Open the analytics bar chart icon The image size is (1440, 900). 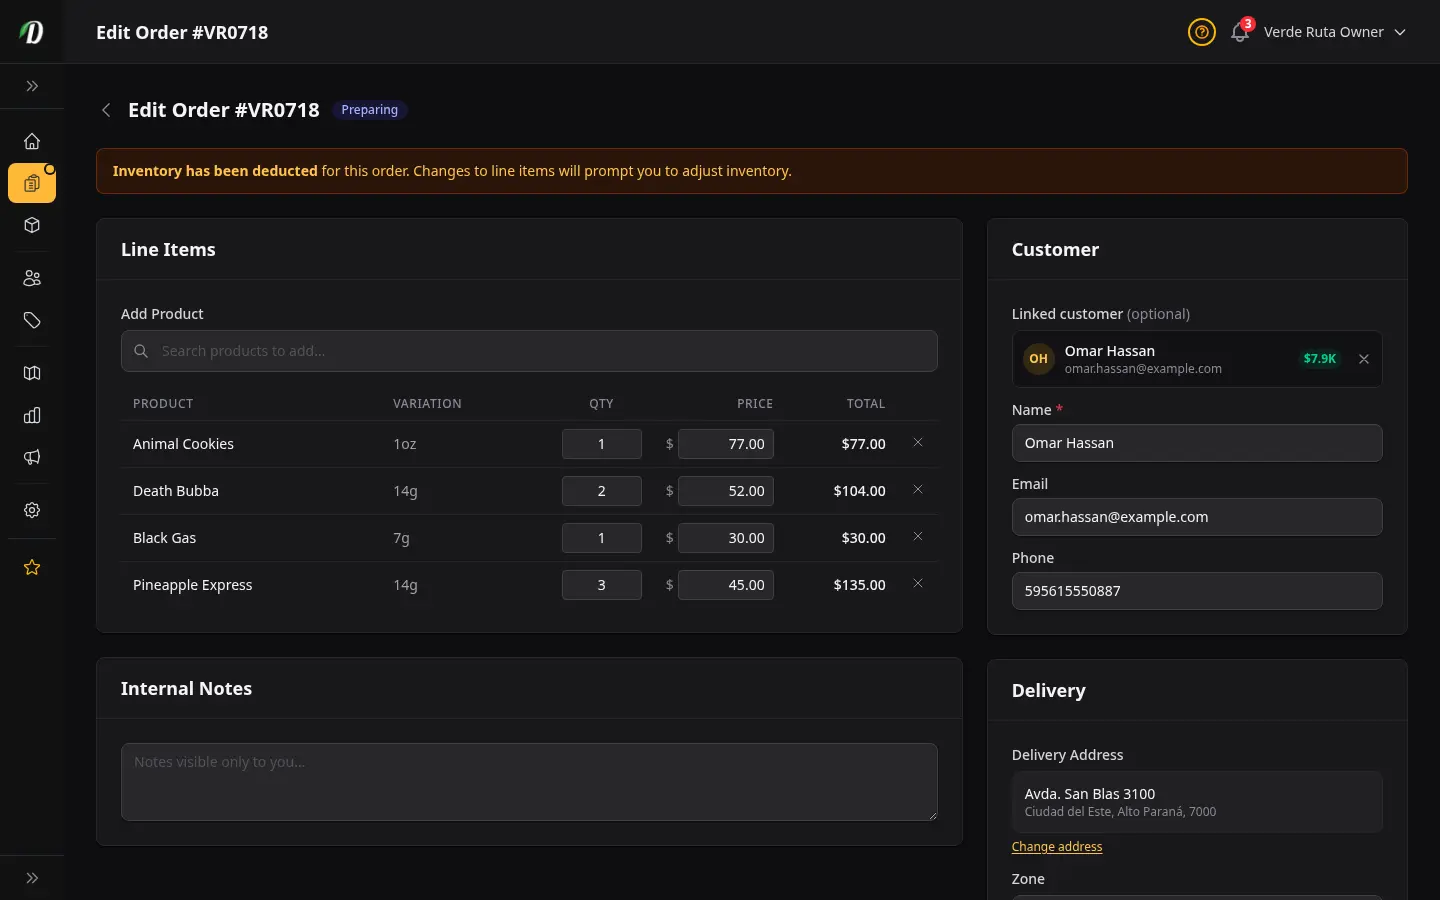pos(32,415)
